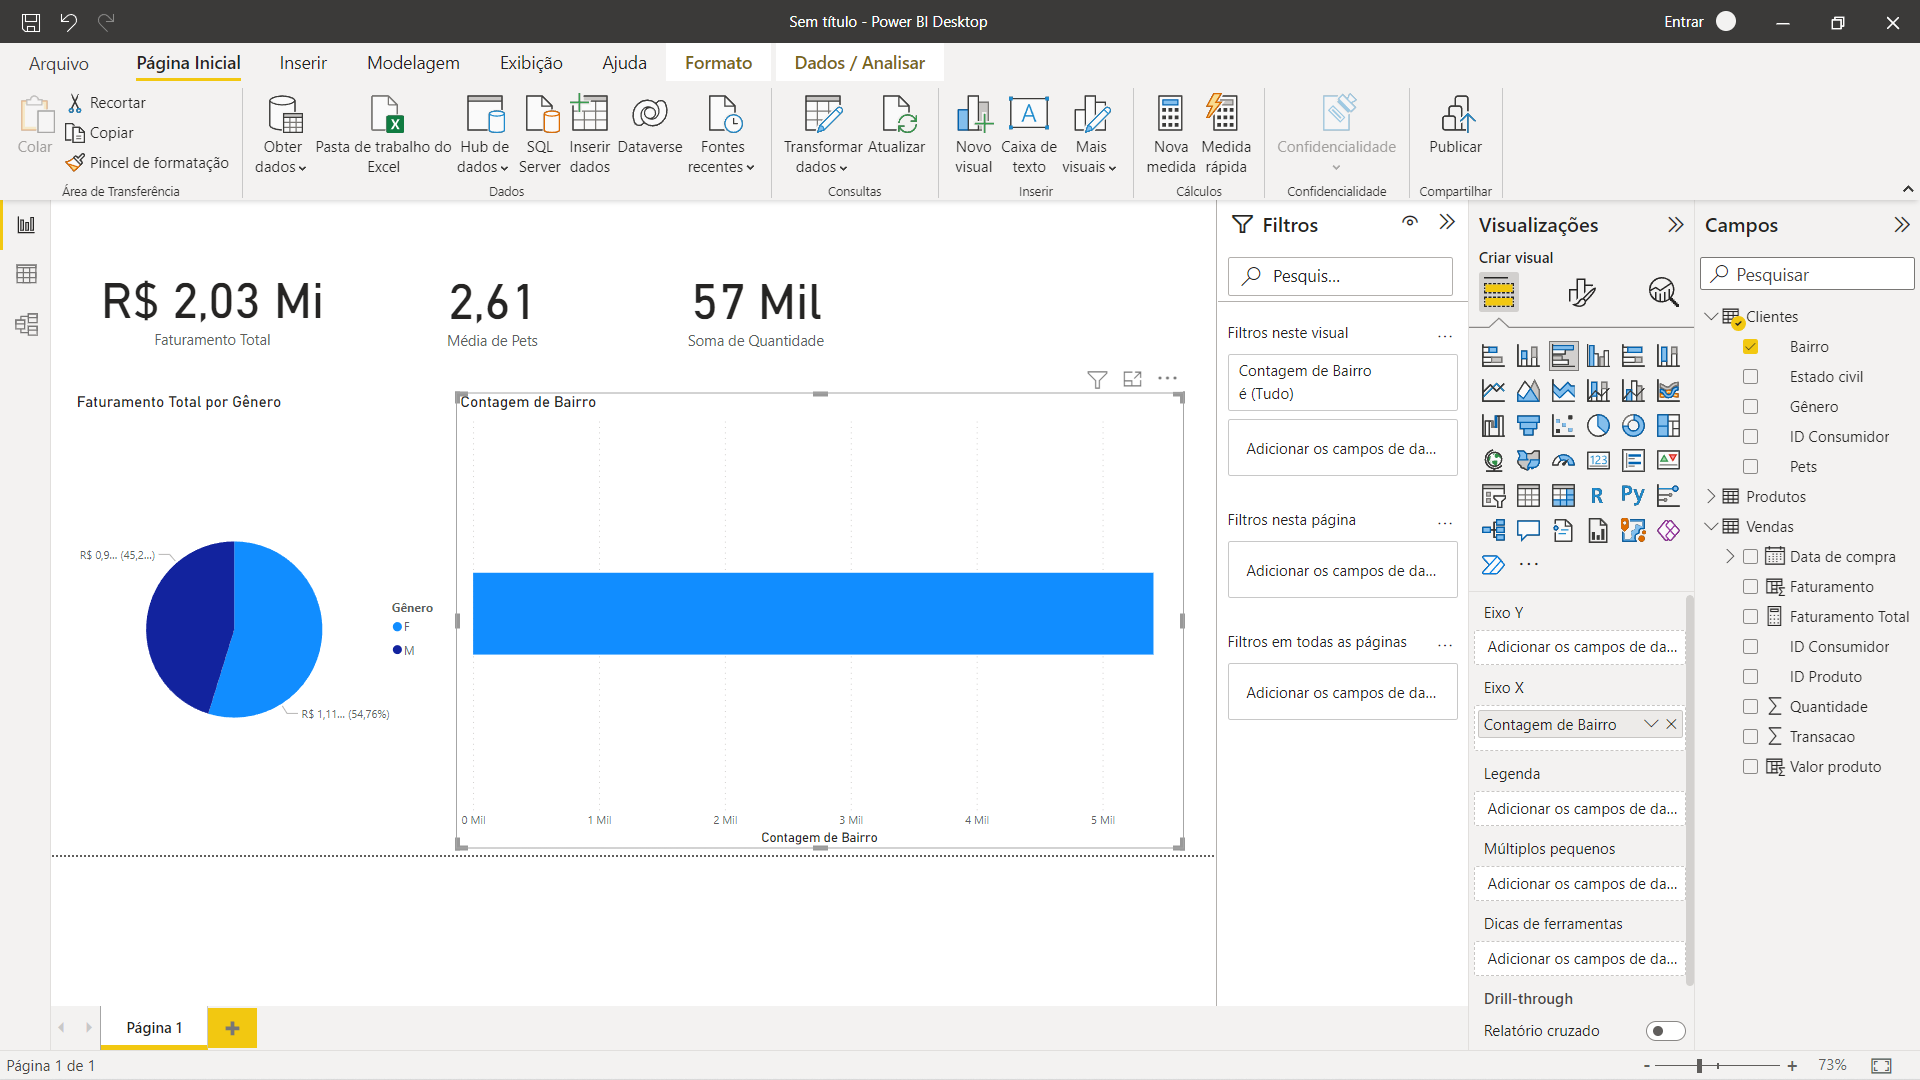
Task: Select the line chart visualization
Action: point(1493,390)
